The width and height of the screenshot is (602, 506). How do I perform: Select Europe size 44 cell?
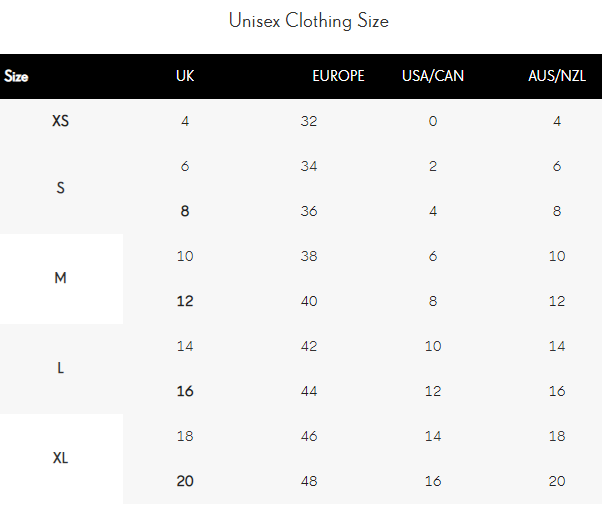309,391
